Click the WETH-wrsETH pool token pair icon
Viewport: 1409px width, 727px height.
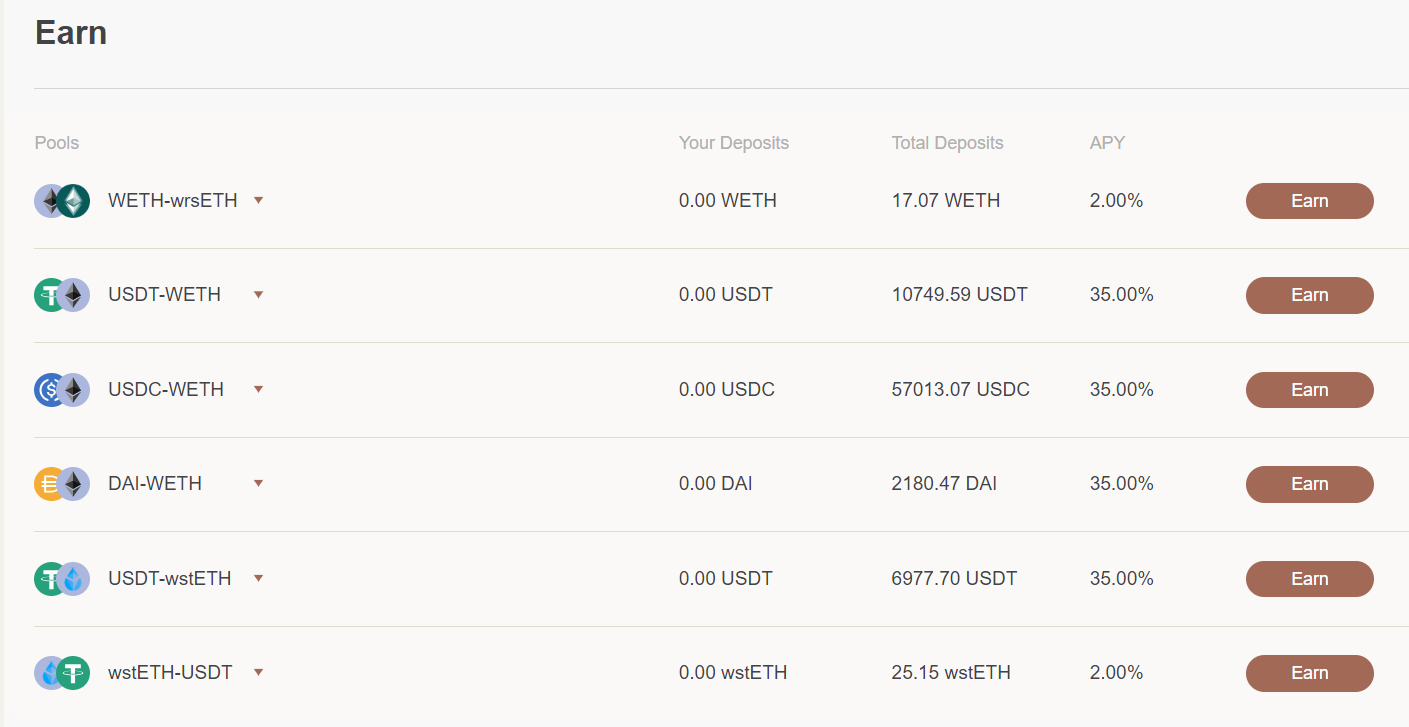[x=62, y=201]
